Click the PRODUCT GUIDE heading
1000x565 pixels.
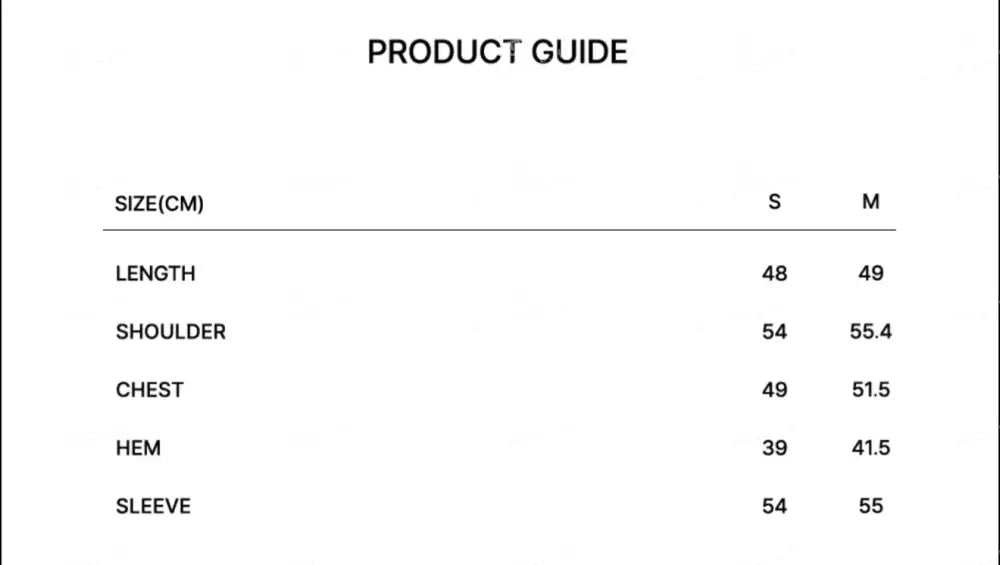click(x=497, y=52)
